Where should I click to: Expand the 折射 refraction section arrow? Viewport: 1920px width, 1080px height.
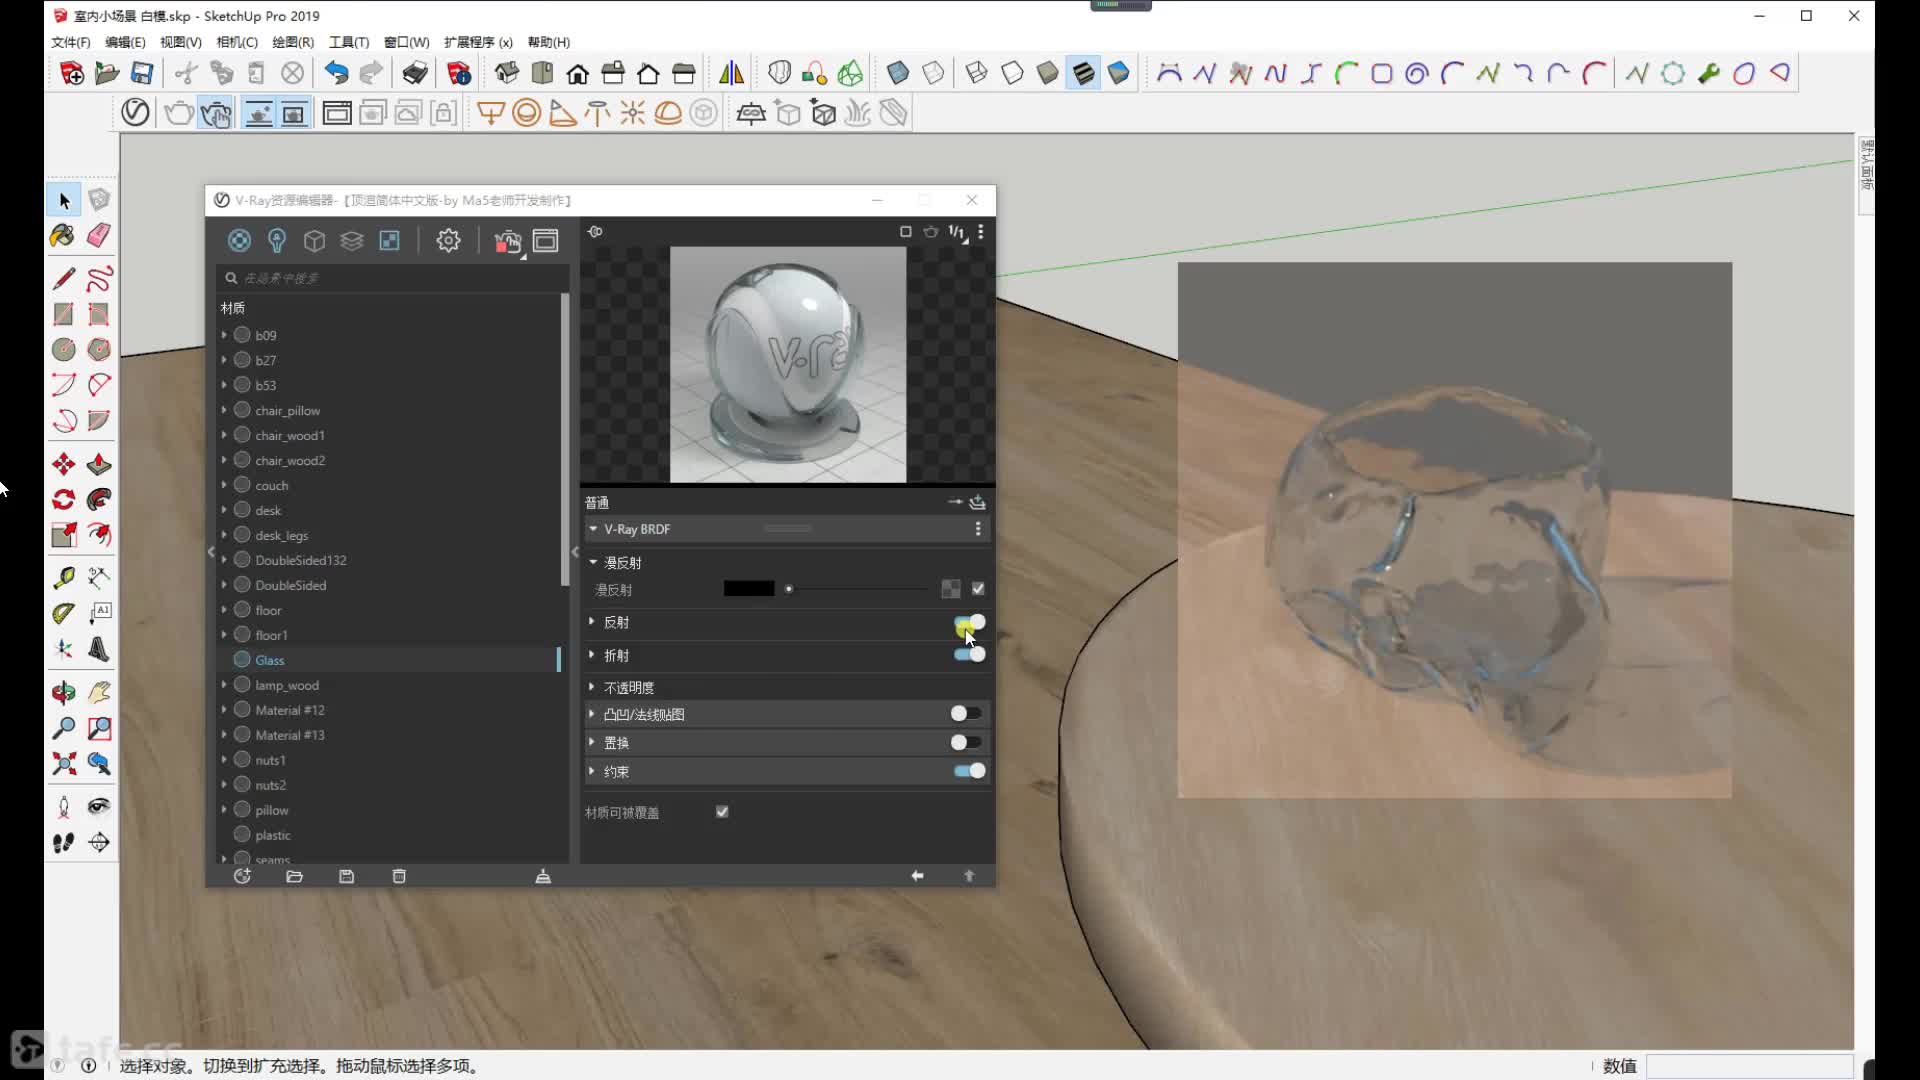(592, 655)
